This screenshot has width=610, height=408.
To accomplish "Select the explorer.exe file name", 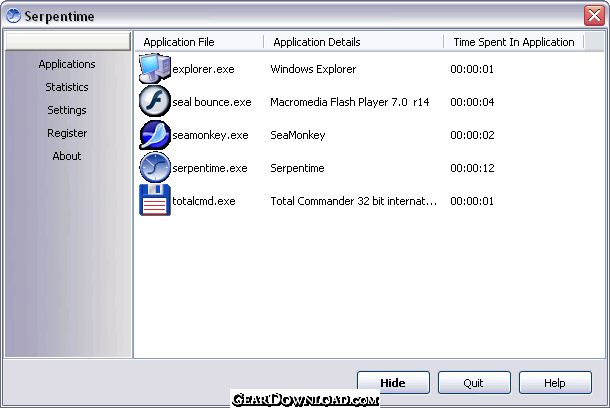I will click(203, 69).
